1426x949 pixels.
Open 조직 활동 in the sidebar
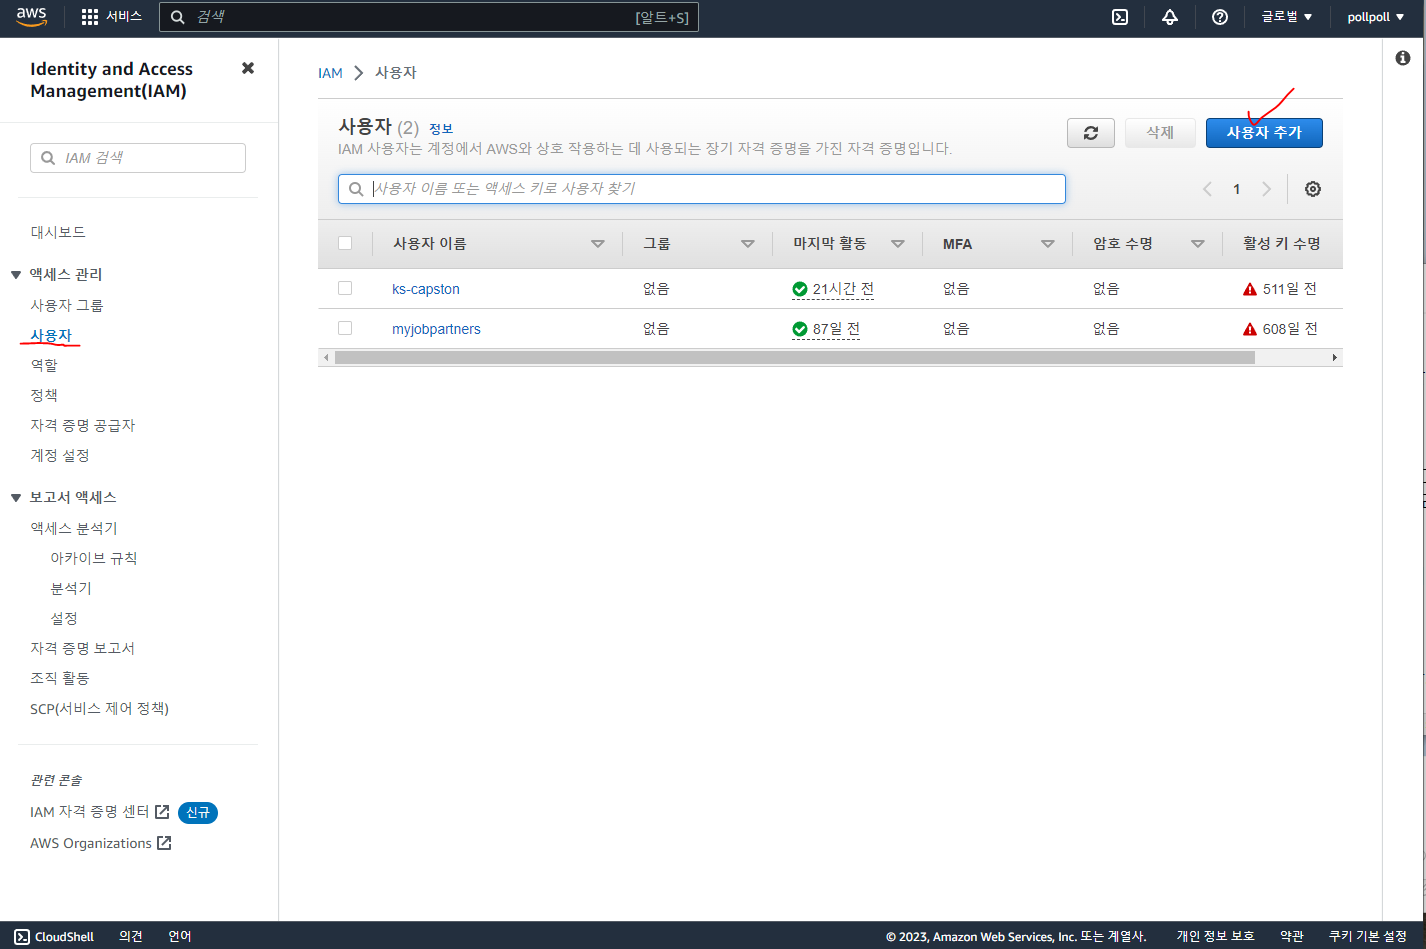pos(60,678)
